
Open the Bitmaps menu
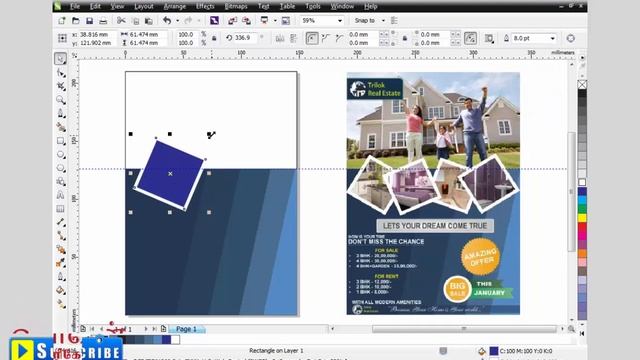236,6
